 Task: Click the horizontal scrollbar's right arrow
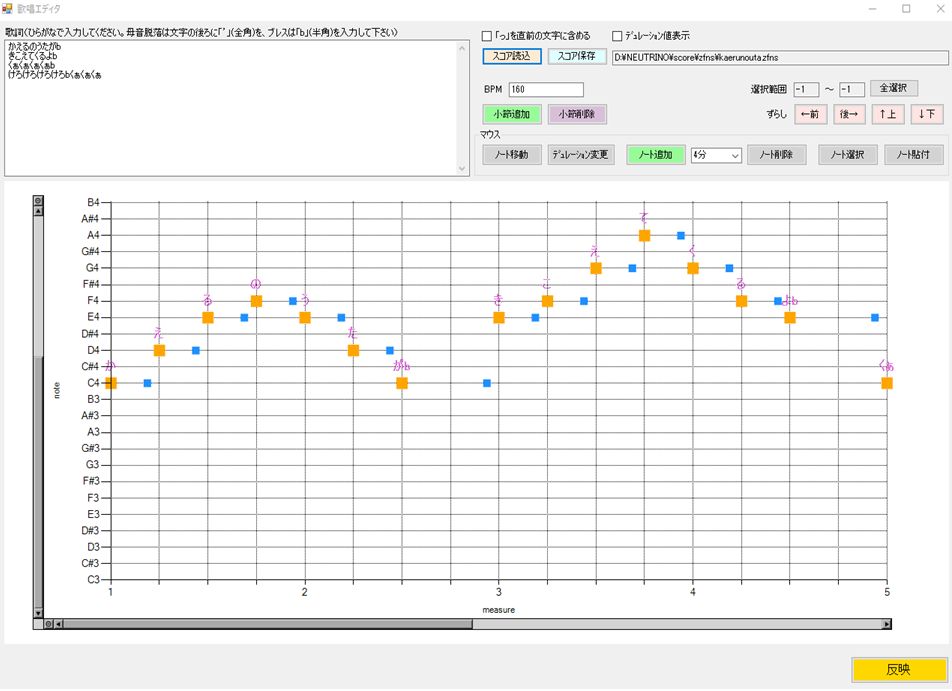click(x=886, y=624)
